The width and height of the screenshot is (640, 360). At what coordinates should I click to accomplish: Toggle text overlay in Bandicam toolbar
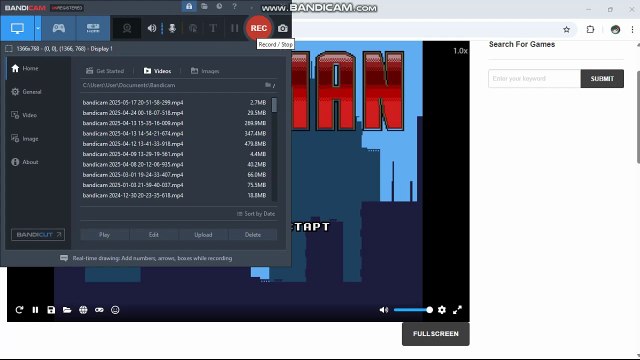(x=213, y=28)
